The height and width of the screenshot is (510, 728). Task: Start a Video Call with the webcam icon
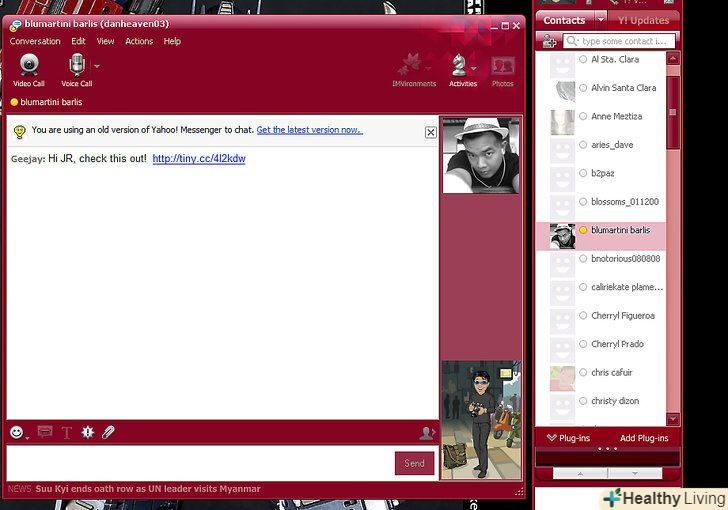tap(29, 70)
